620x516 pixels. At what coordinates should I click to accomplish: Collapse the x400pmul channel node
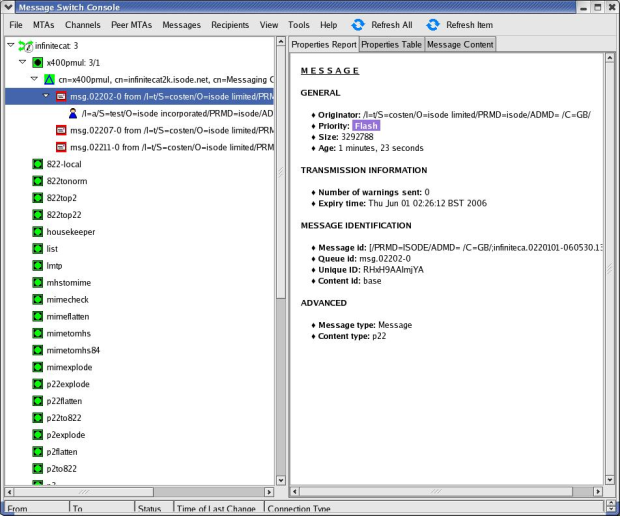click(x=22, y=62)
